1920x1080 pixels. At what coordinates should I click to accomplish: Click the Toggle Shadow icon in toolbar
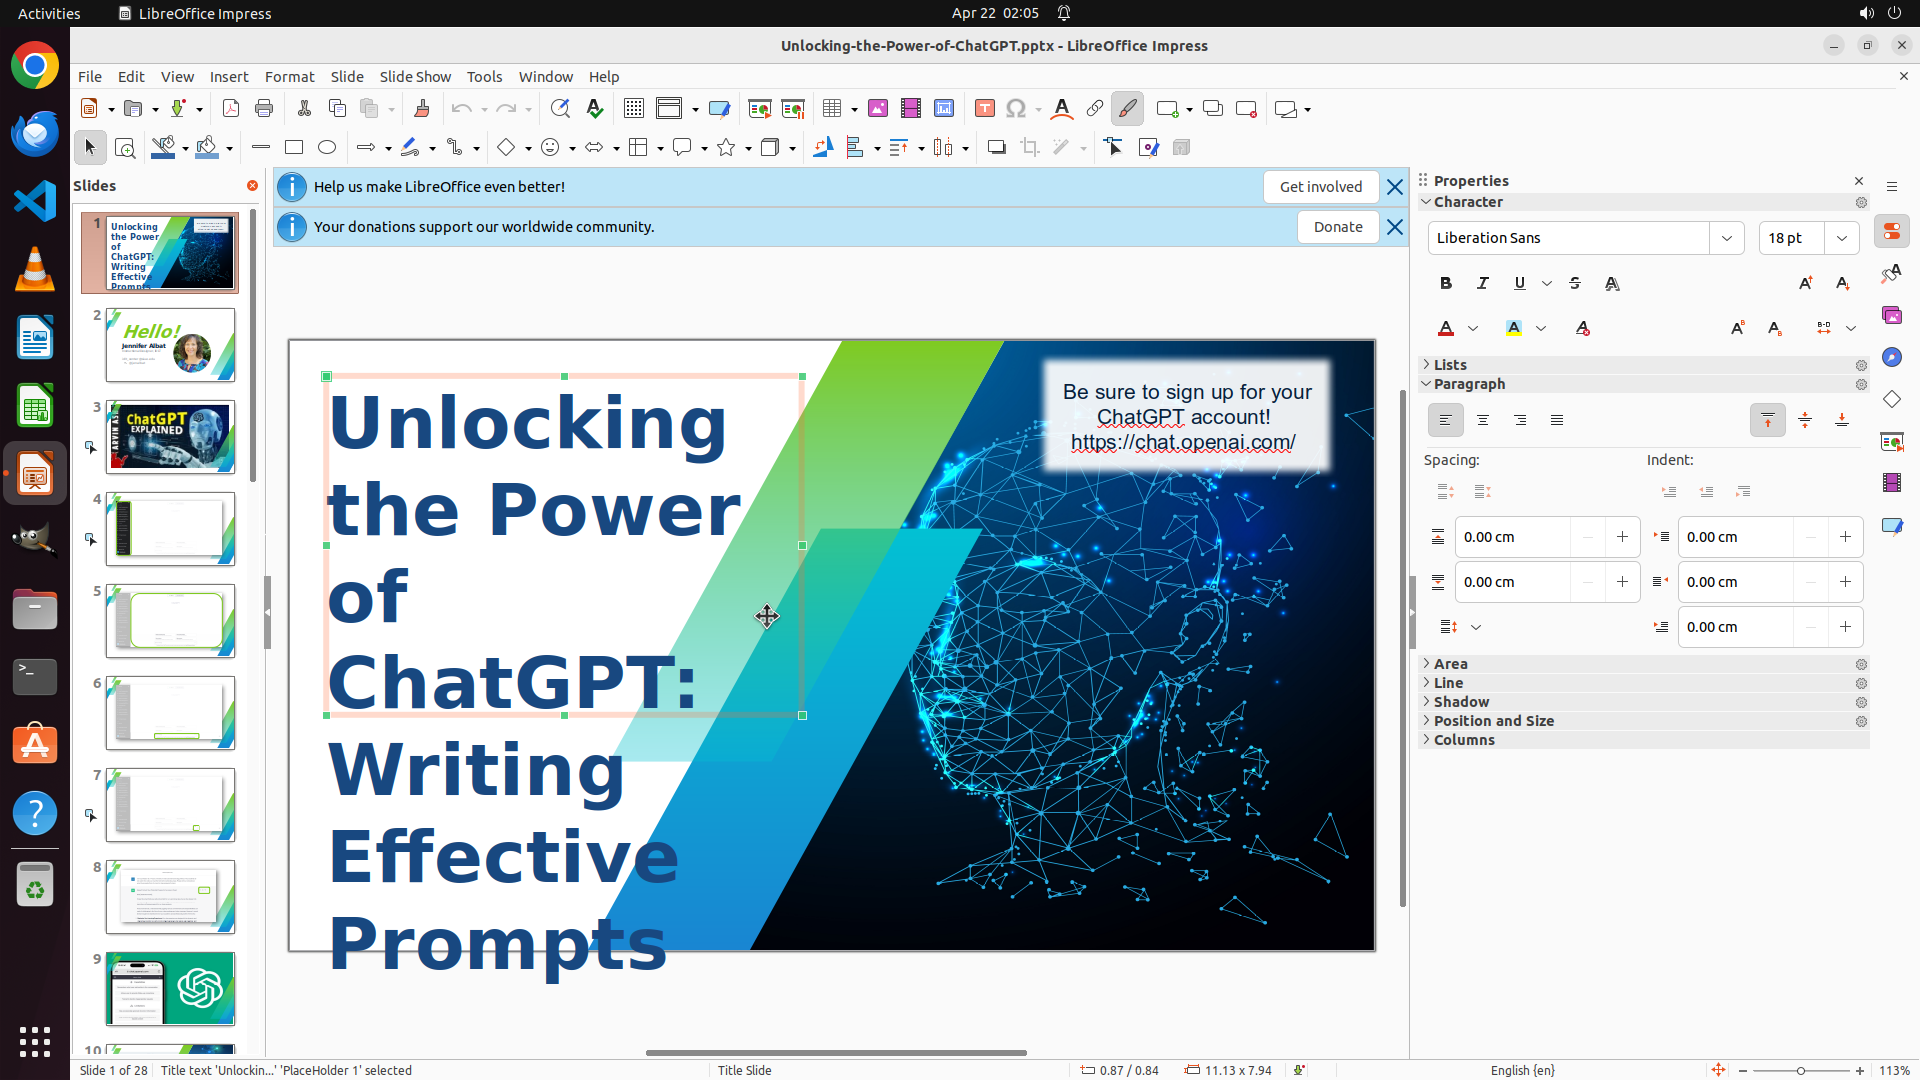pyautogui.click(x=996, y=148)
